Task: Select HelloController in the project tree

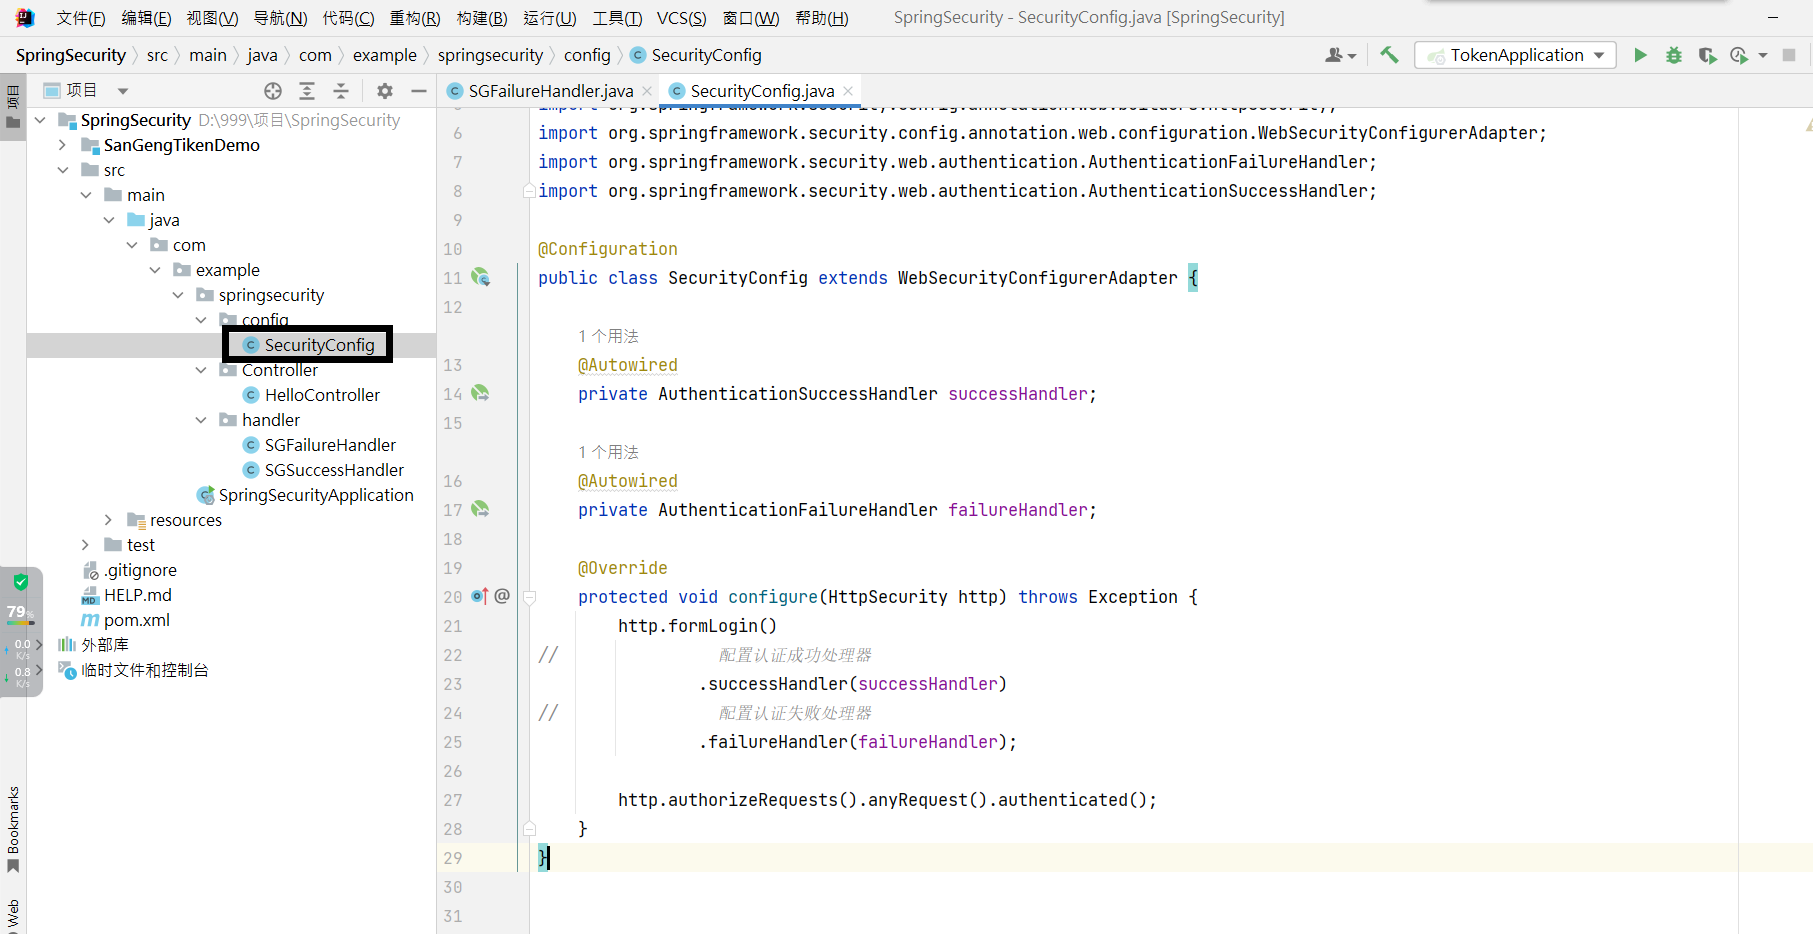Action: point(322,395)
